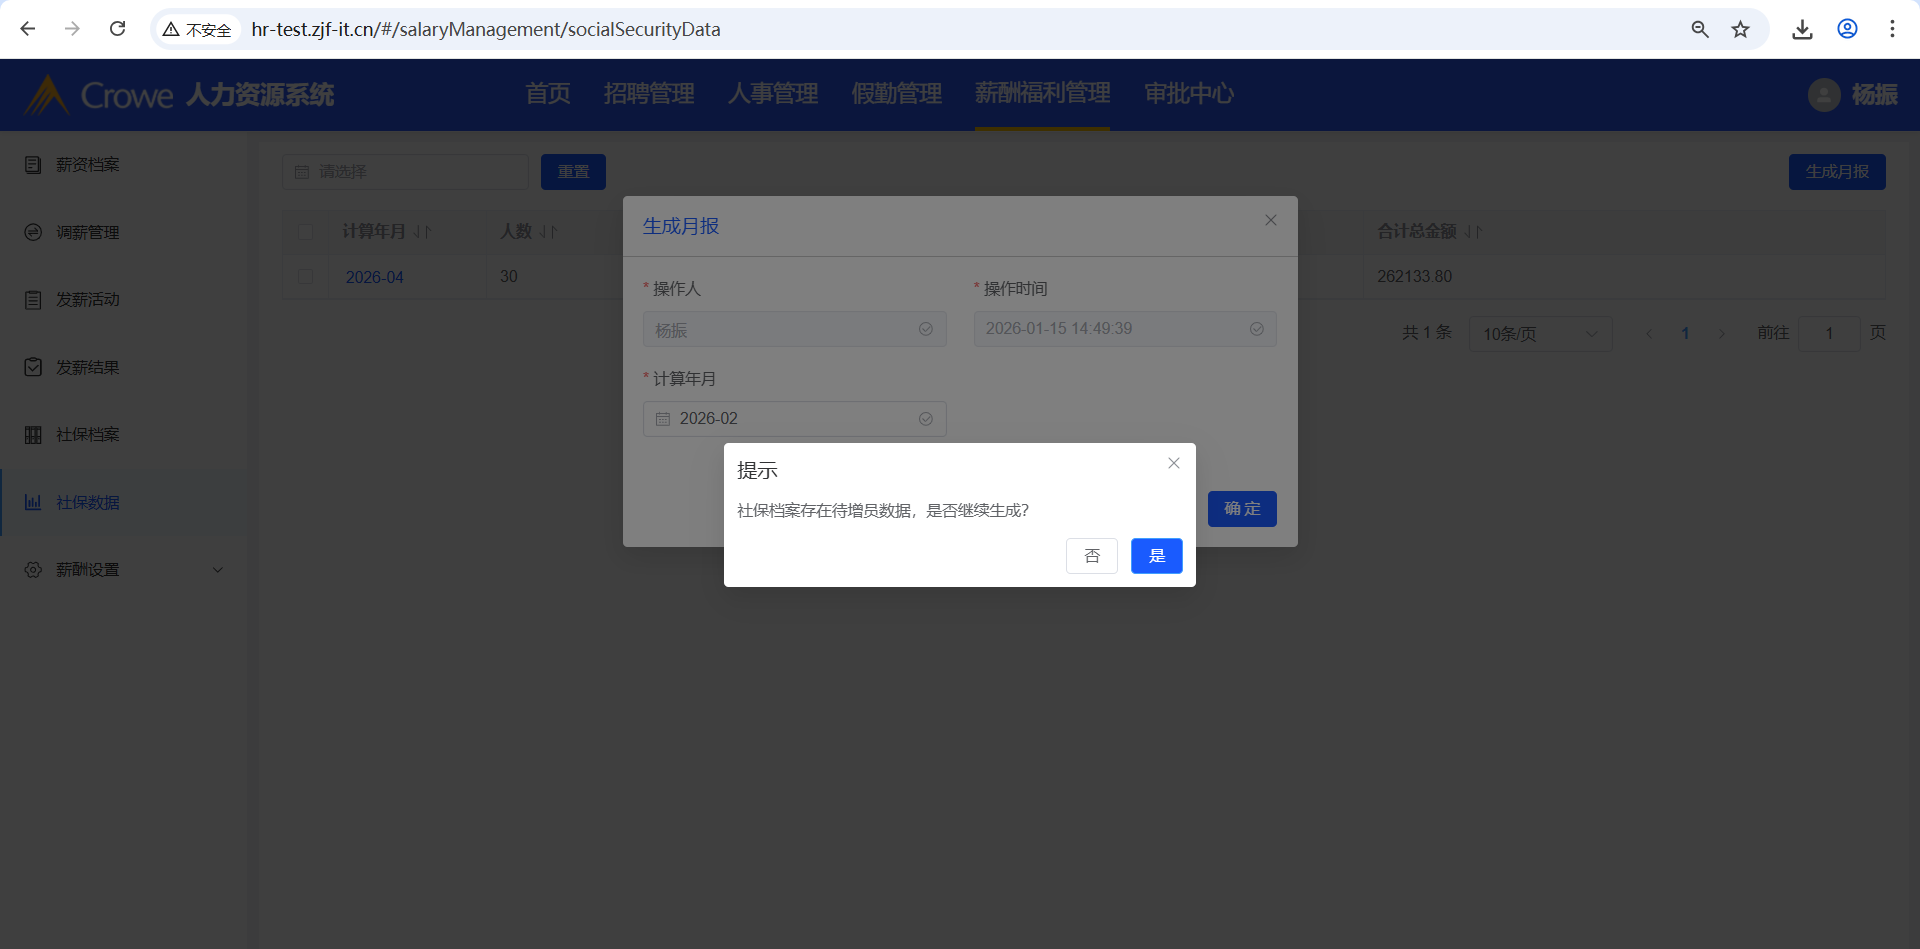Image resolution: width=1920 pixels, height=949 pixels.
Task: Open the 招聘管理 top menu
Action: (649, 94)
